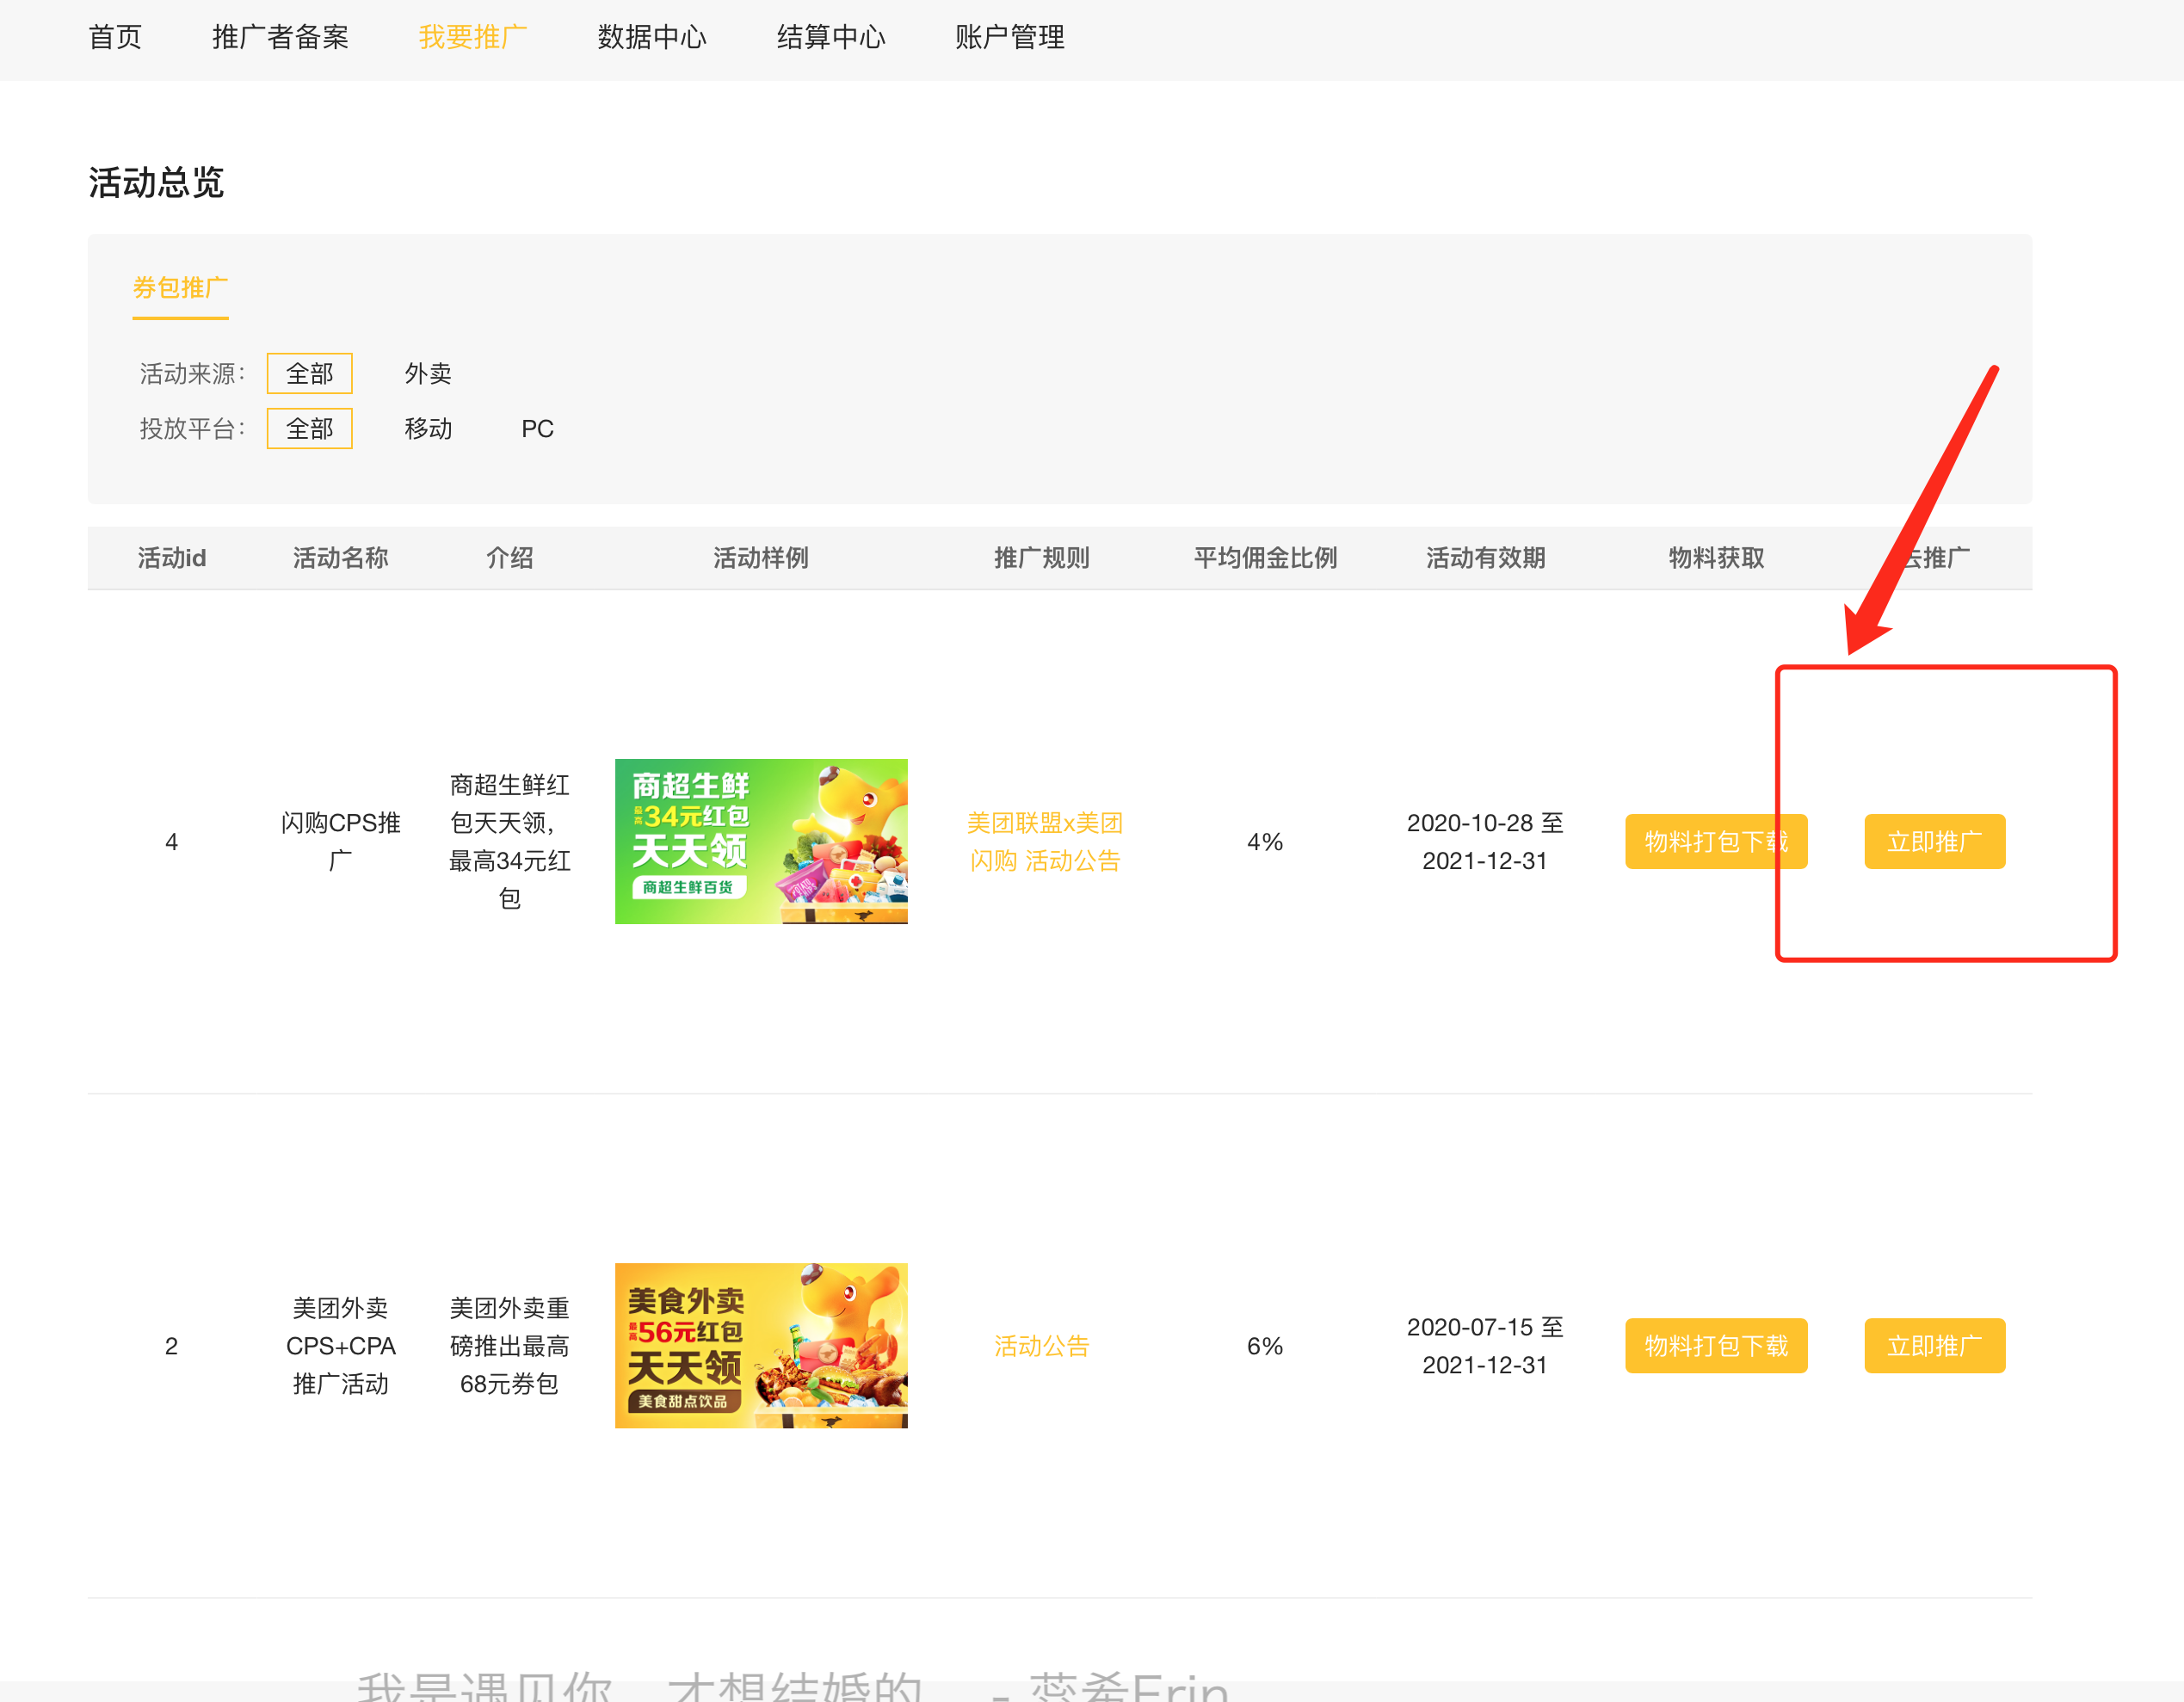
Task: Open 数据中心 in the top navigation
Action: 652,37
